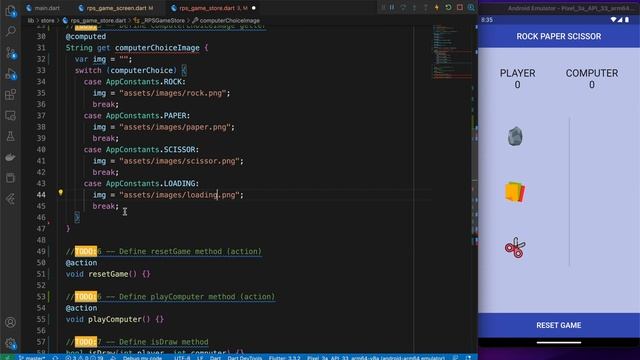
Task: Tap the paper image in emulator
Action: click(x=515, y=192)
